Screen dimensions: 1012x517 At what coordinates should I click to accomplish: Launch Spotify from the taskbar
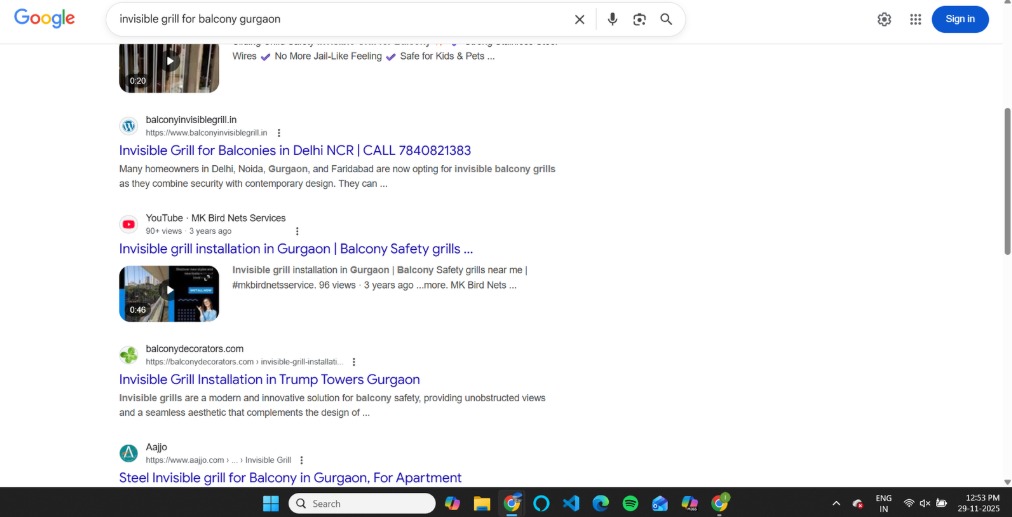pyautogui.click(x=630, y=503)
